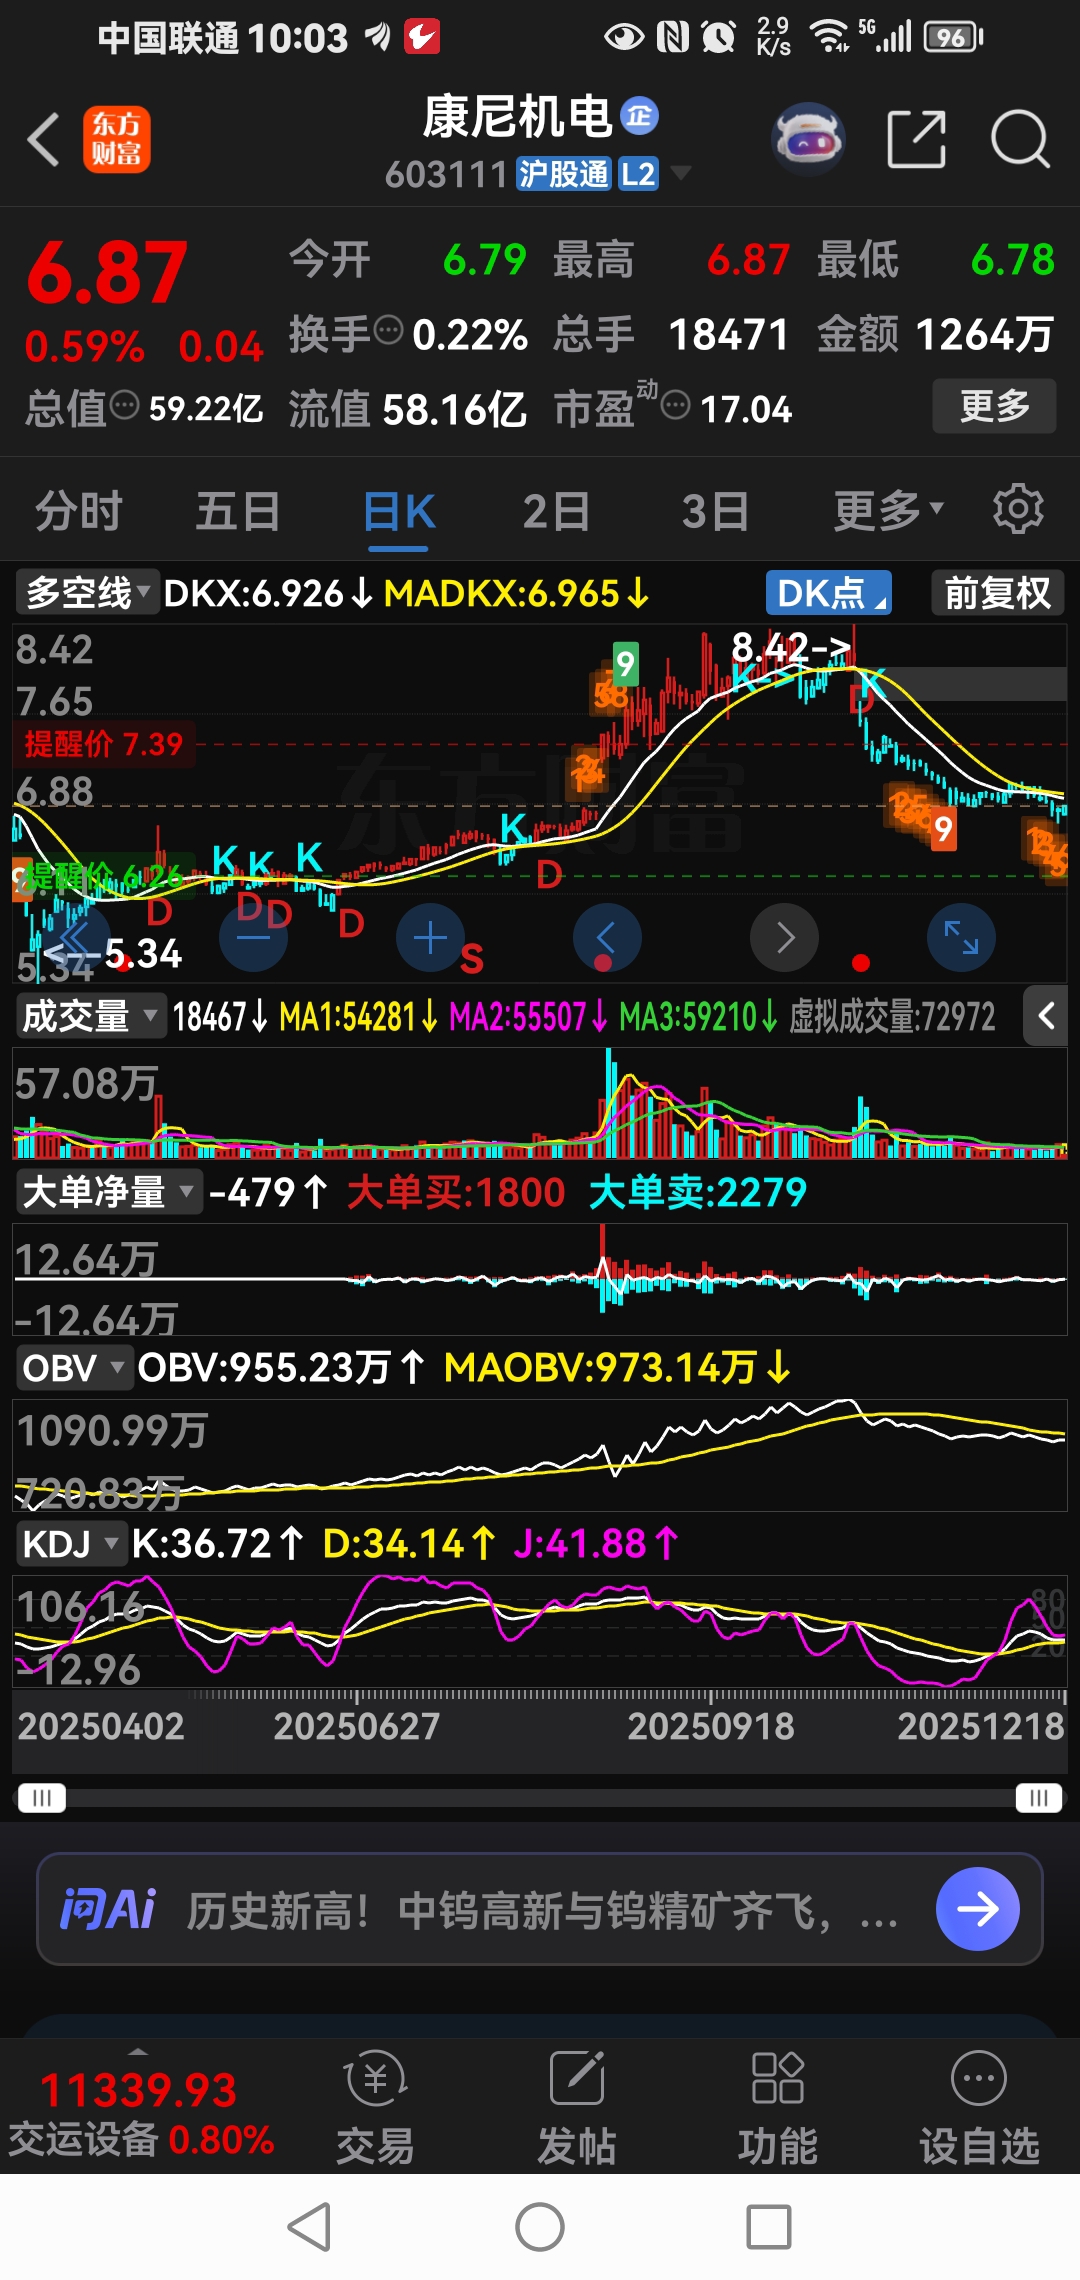
Task: Tap 大单买:1800 value
Action: pyautogui.click(x=456, y=1193)
